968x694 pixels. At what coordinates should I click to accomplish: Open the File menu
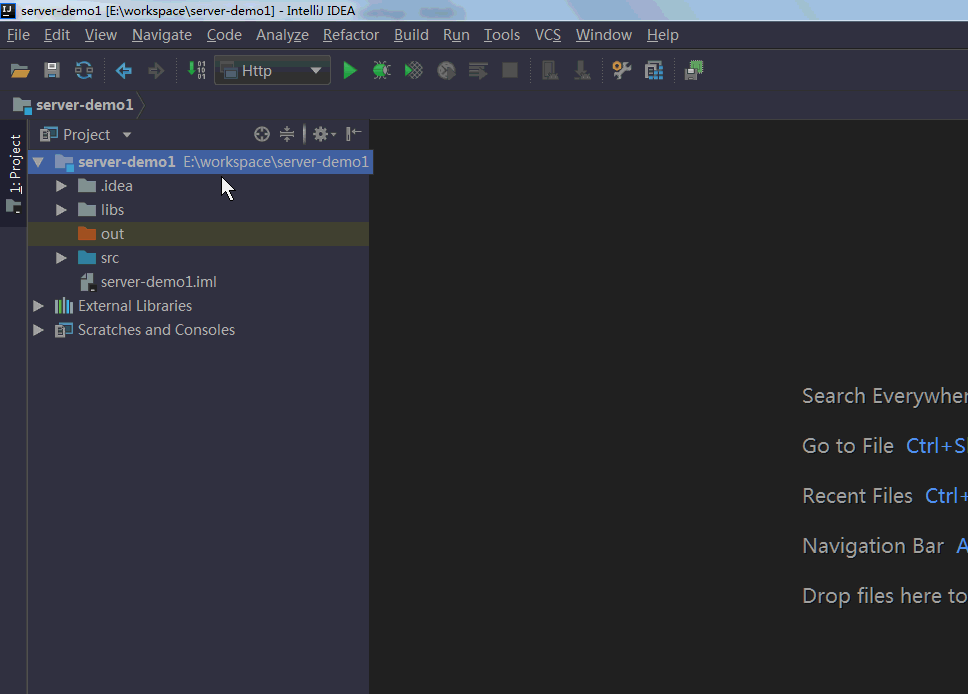coord(18,35)
